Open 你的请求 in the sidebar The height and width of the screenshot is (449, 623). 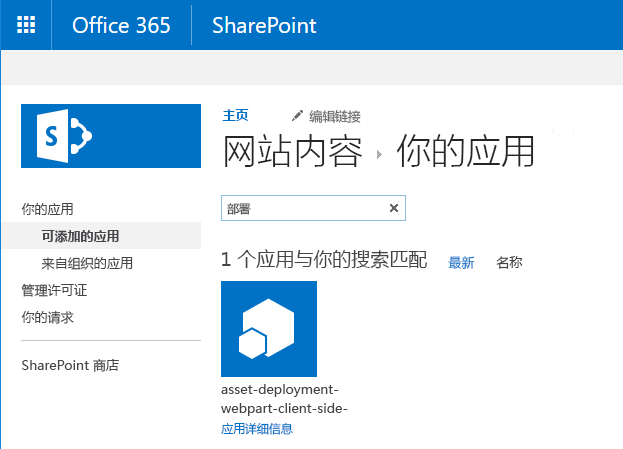point(47,318)
